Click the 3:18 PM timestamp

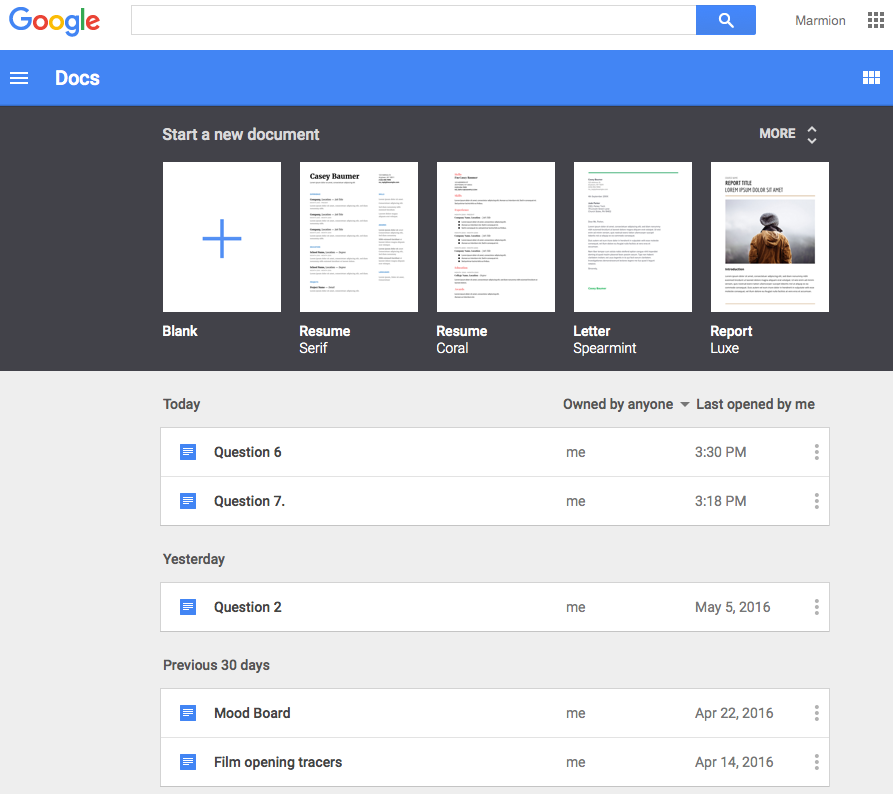pyautogui.click(x=720, y=501)
